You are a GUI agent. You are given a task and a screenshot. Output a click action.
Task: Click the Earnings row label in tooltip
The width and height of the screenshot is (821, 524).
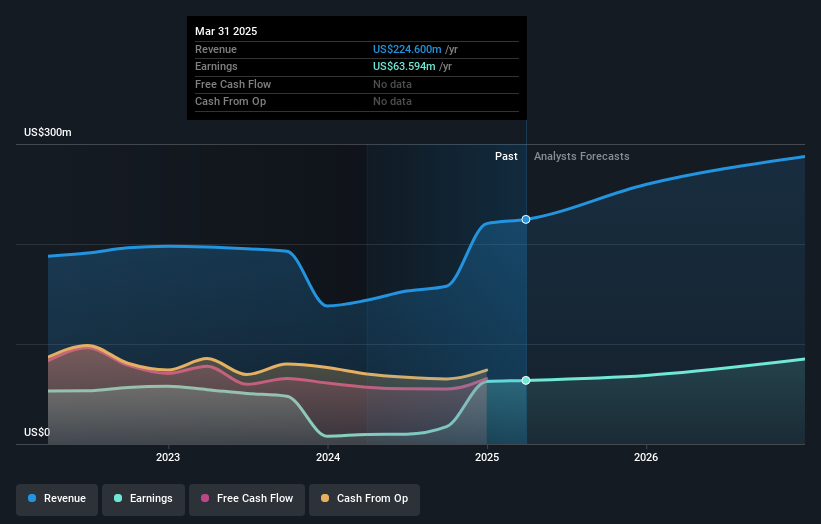216,66
